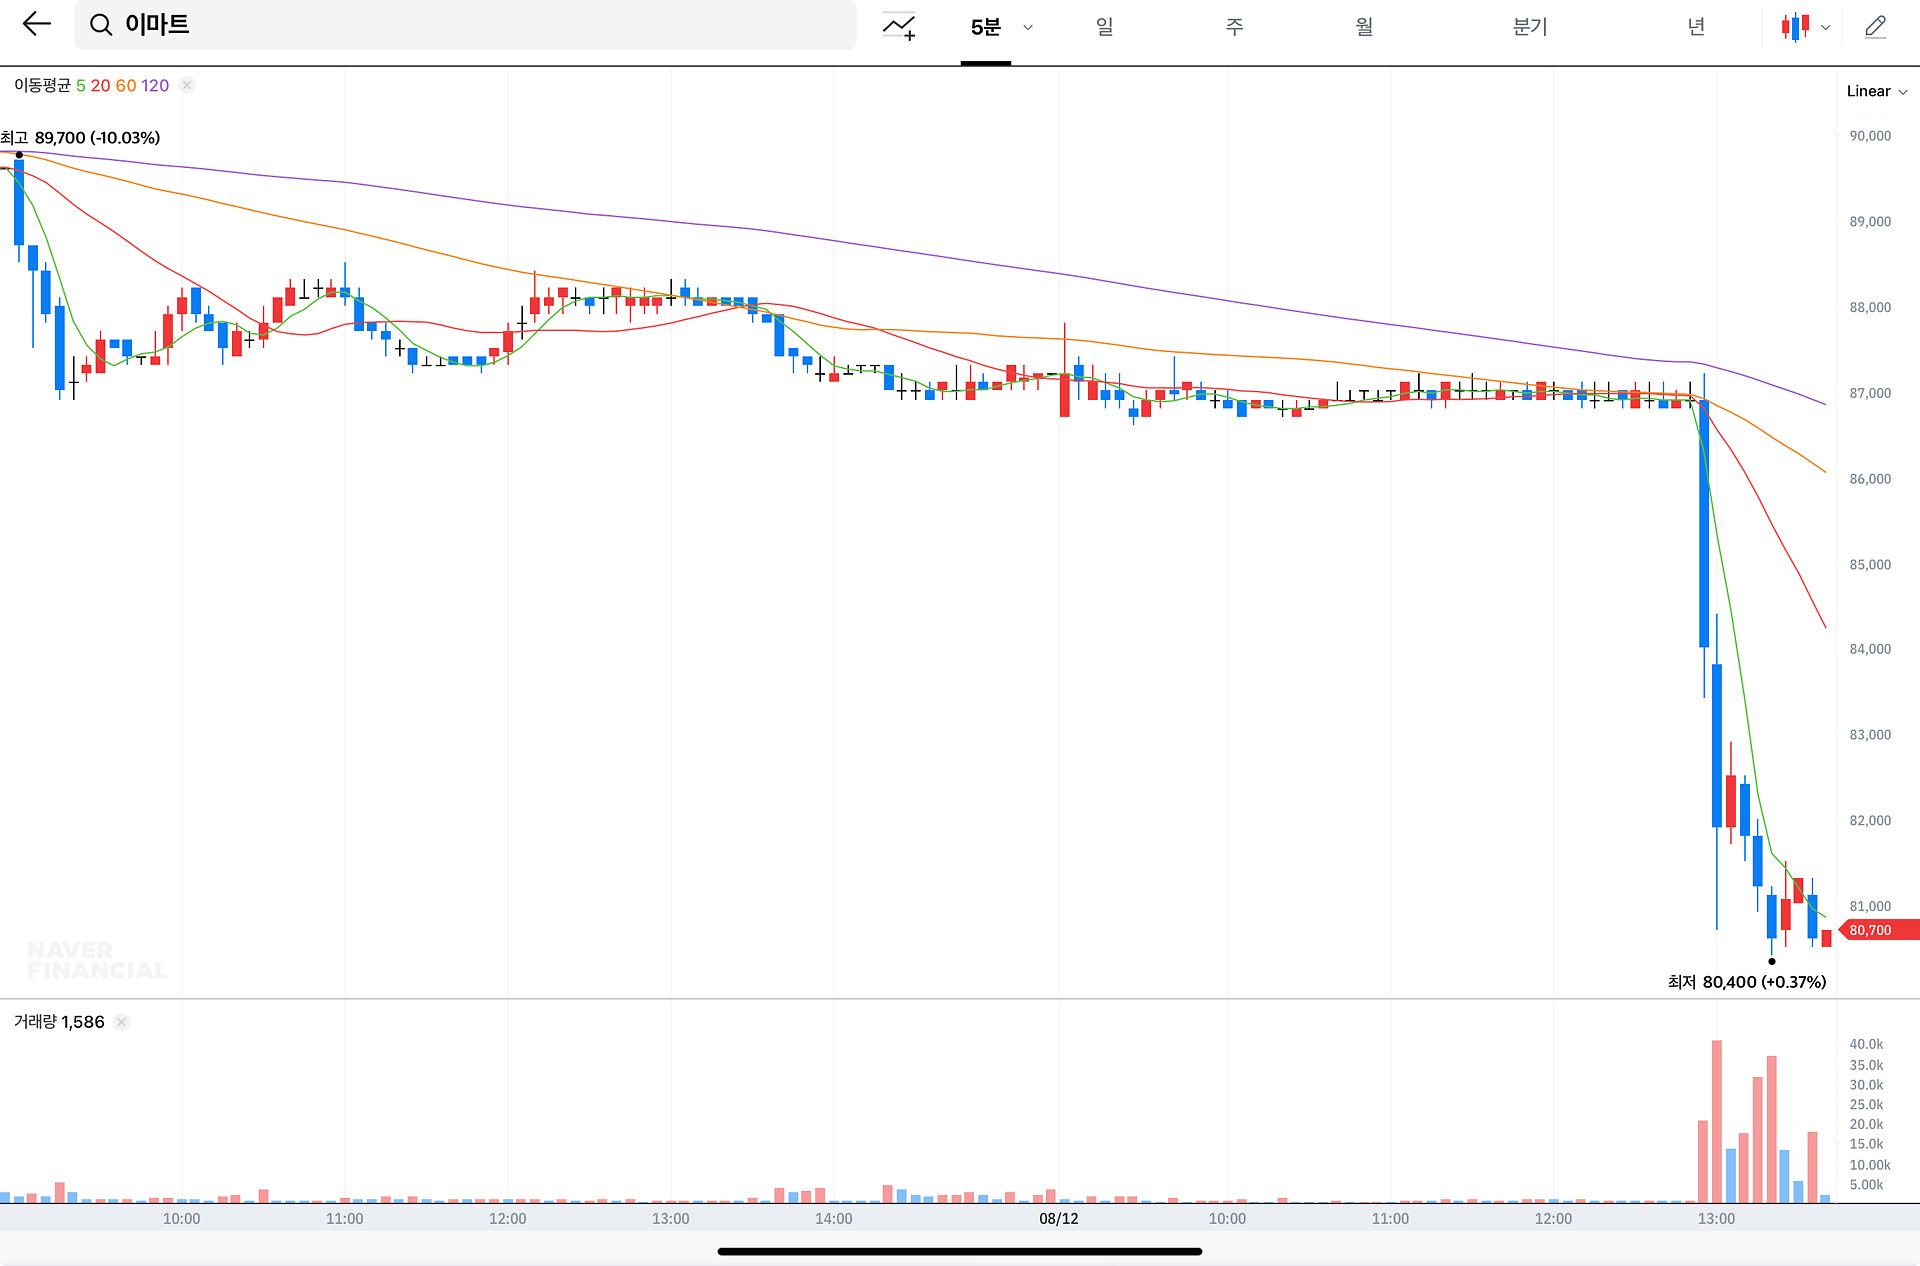
Task: Switch to the 일 daily tab
Action: point(1104,27)
